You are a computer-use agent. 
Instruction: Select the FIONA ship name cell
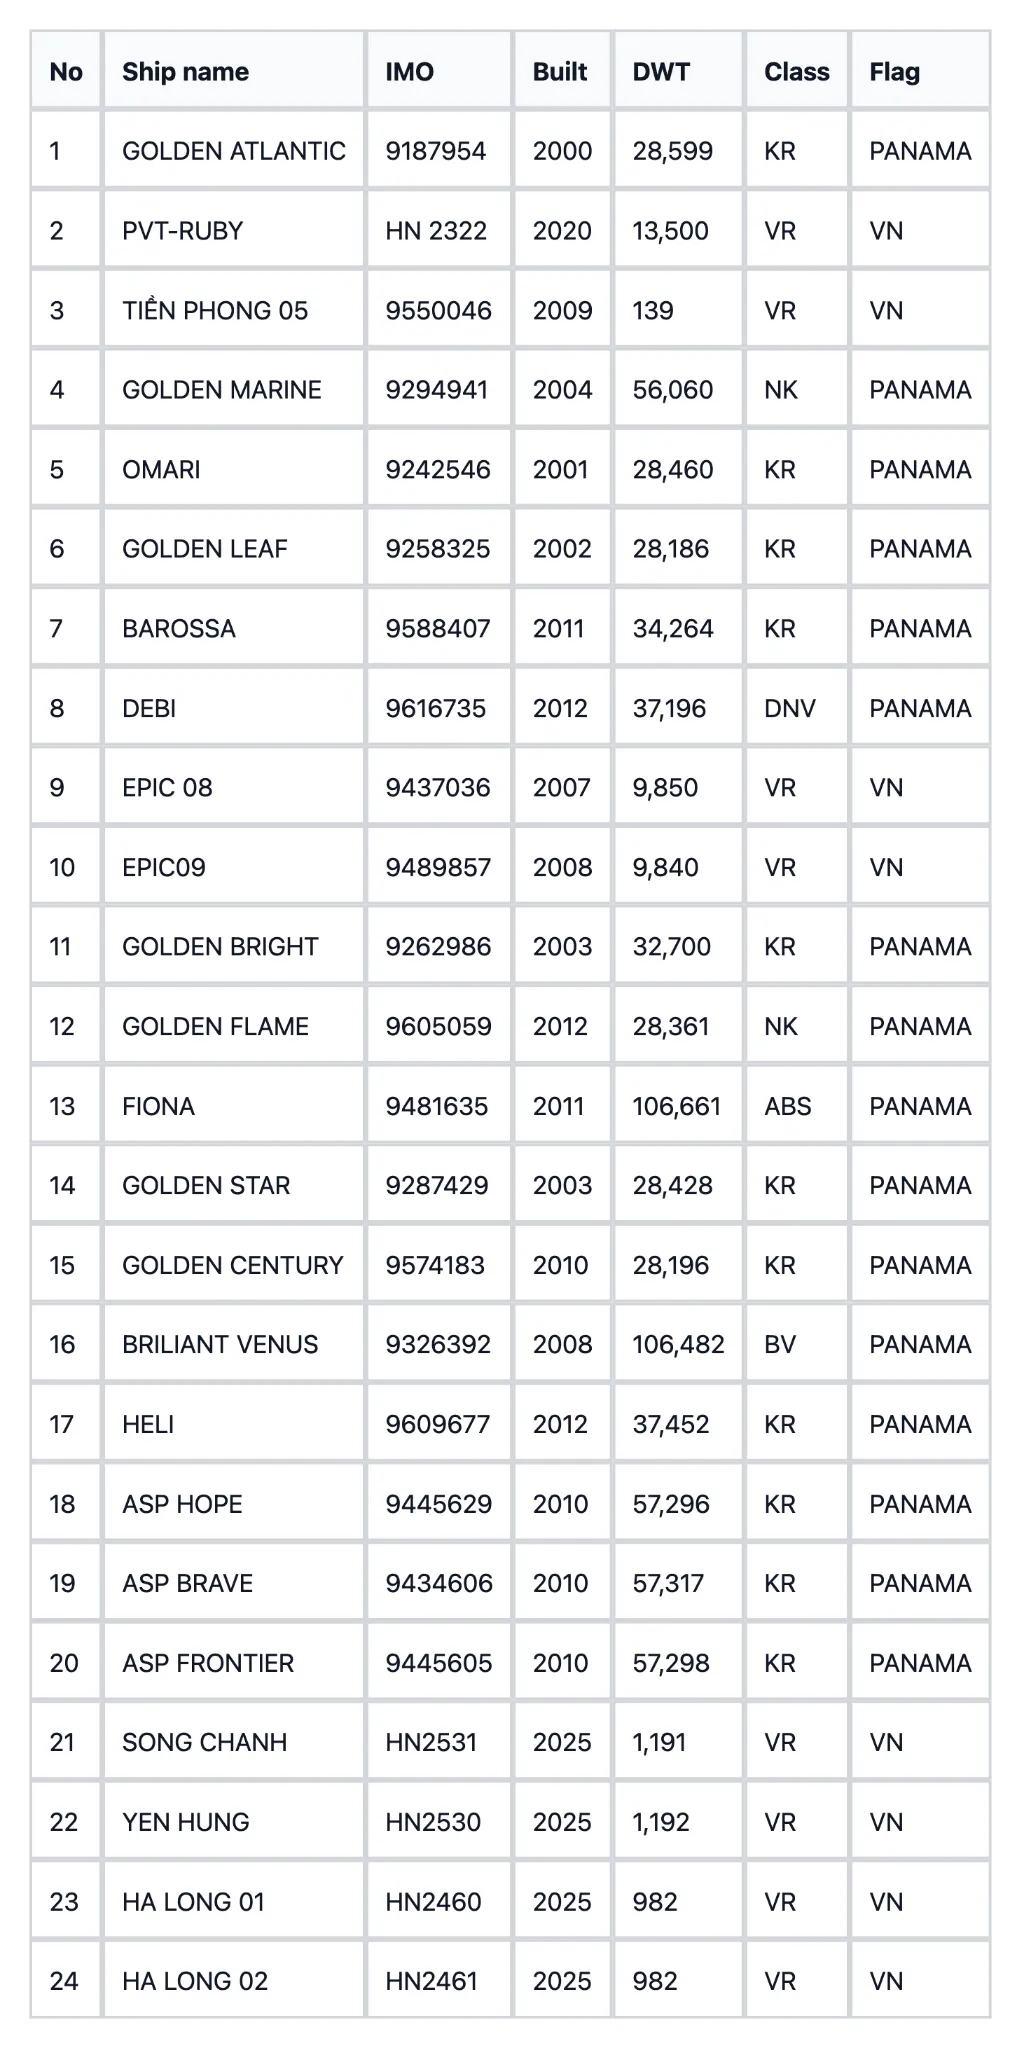(x=158, y=1106)
